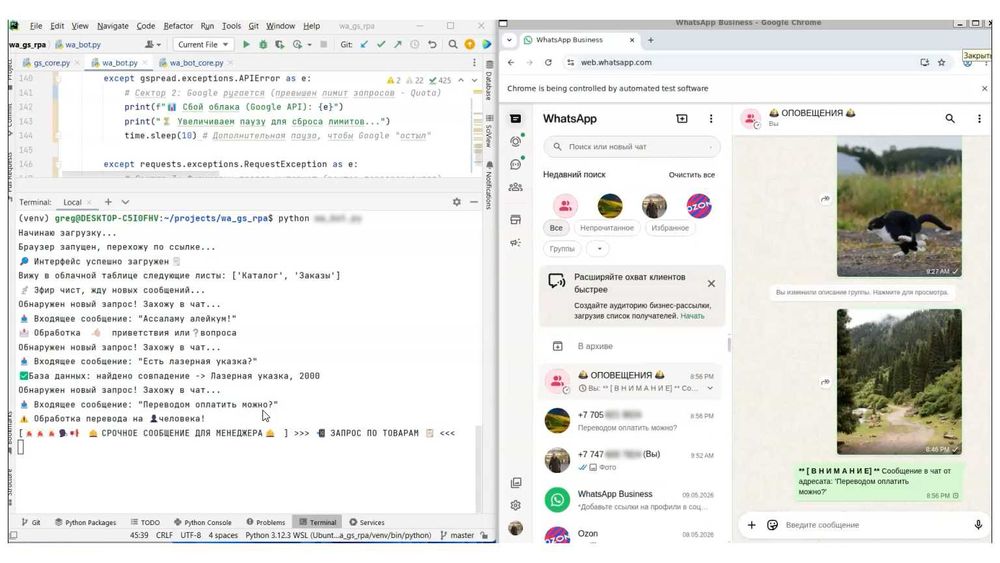Select the Избранное chat filter
This screenshot has height=563, width=1000.
pyautogui.click(x=670, y=228)
